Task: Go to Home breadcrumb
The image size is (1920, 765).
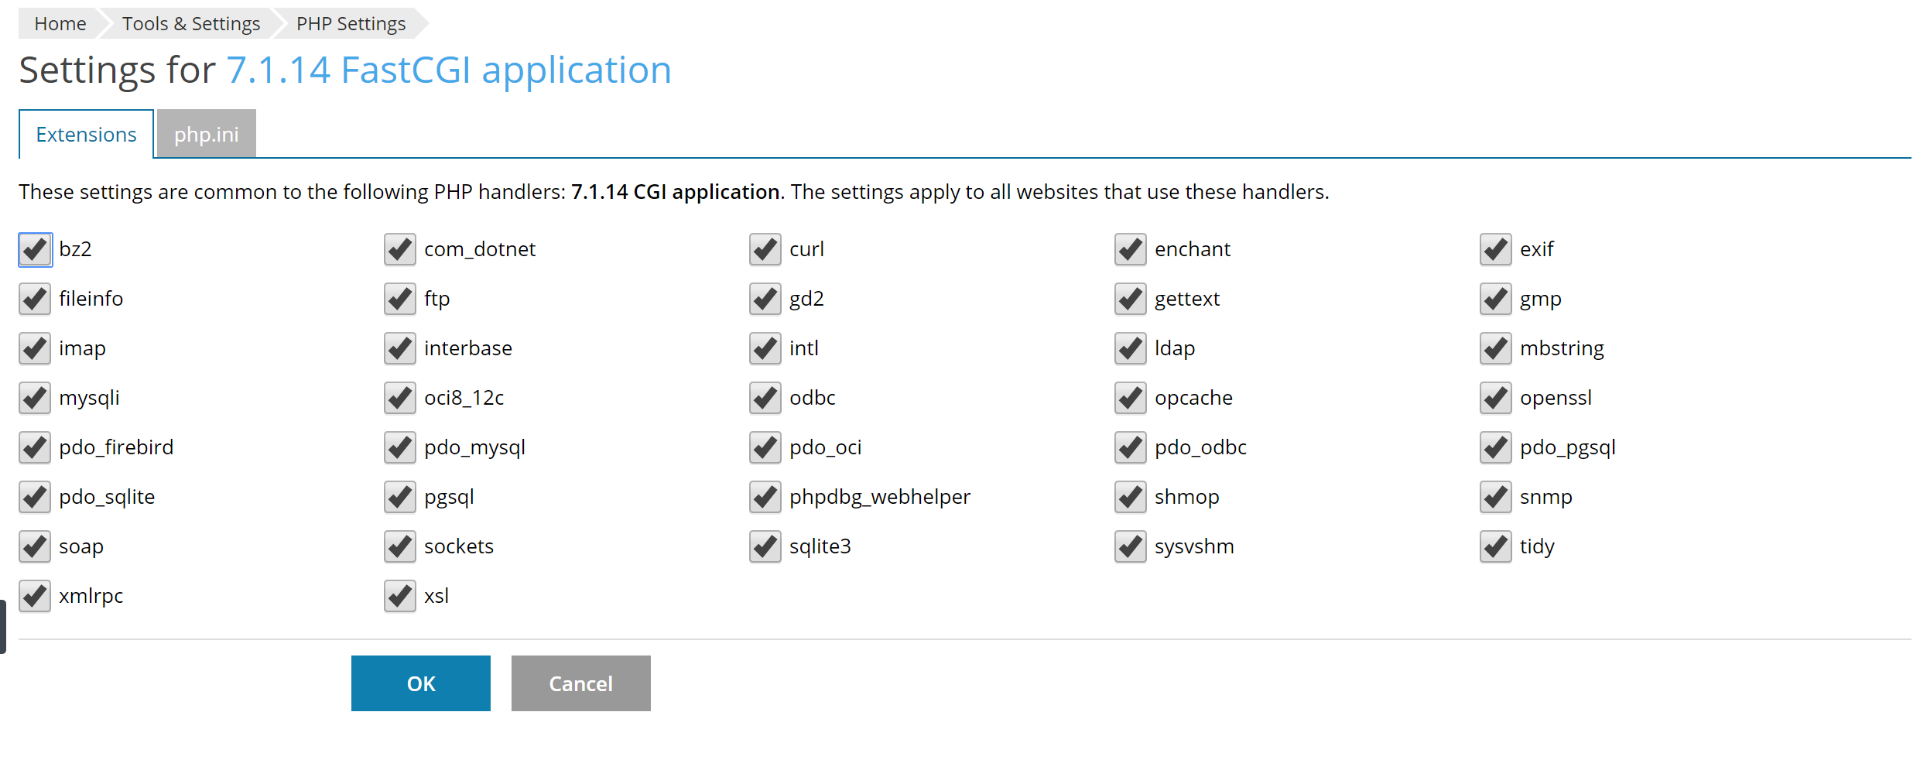Action: point(60,23)
